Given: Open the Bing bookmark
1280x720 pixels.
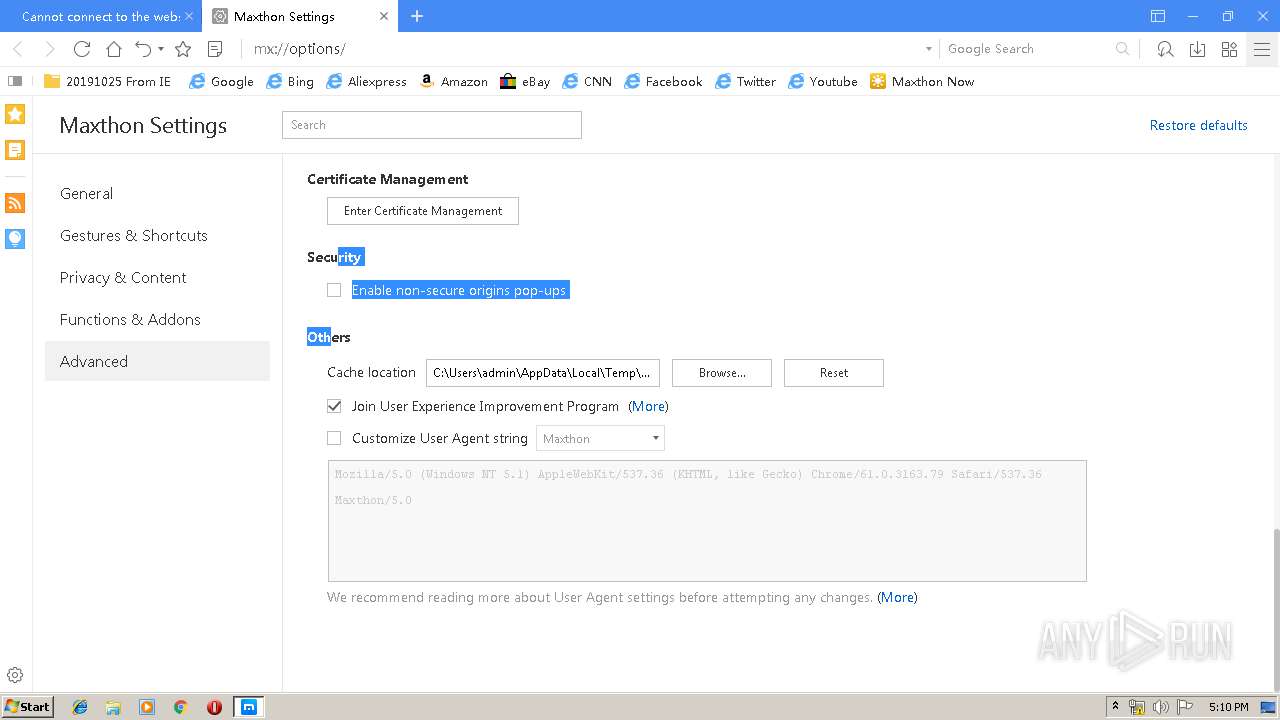Looking at the screenshot, I should (x=290, y=82).
